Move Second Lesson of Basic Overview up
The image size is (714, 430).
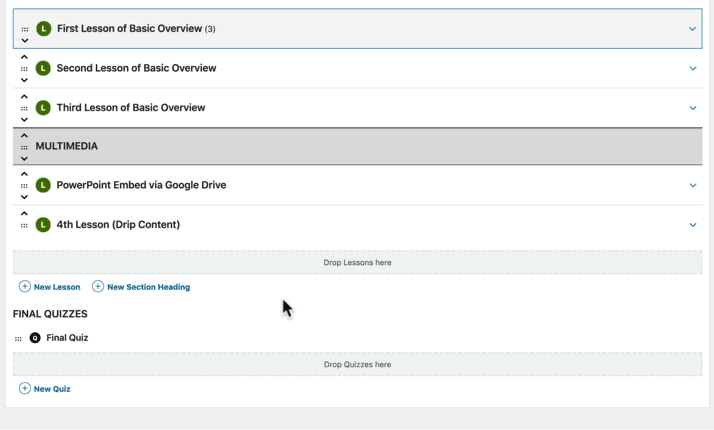[x=24, y=57]
